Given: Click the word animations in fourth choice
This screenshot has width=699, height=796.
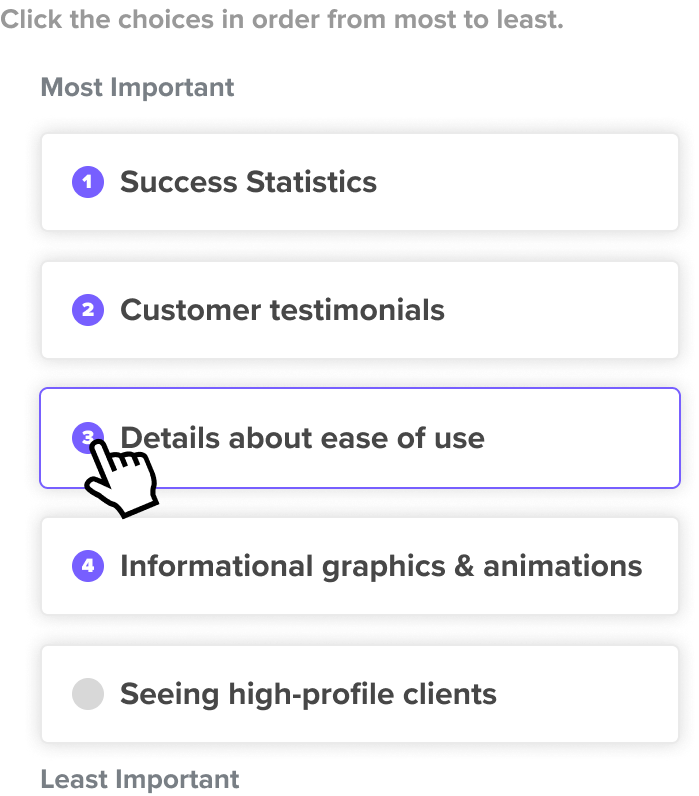Looking at the screenshot, I should [x=562, y=566].
